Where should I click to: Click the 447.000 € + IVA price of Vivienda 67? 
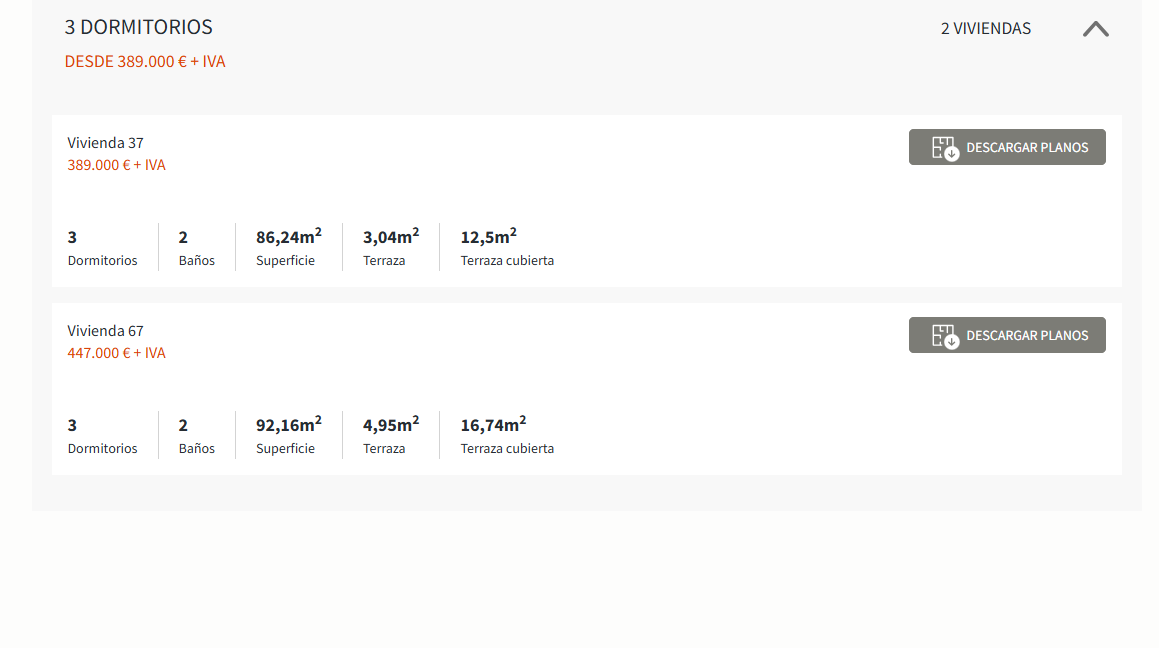pyautogui.click(x=116, y=352)
